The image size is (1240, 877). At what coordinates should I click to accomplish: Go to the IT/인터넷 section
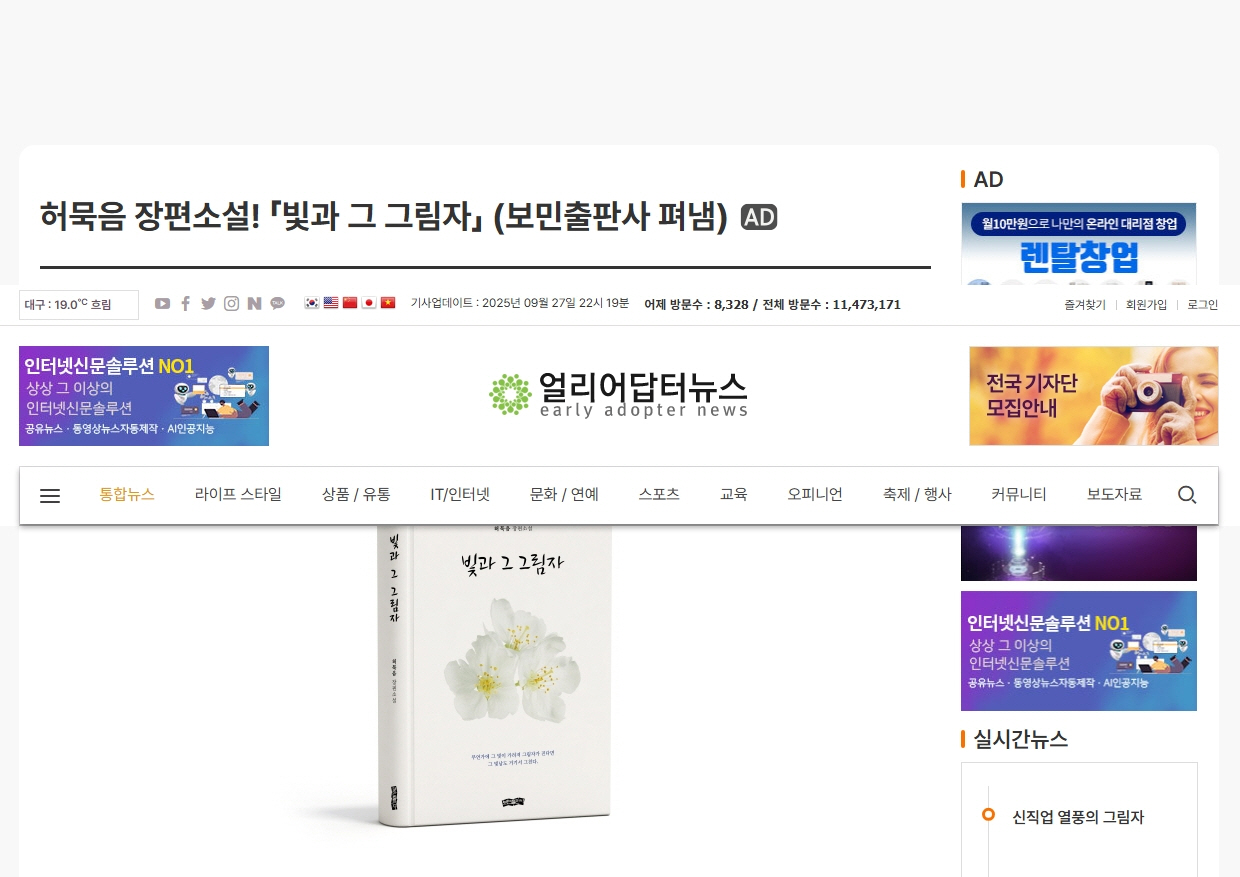(460, 494)
